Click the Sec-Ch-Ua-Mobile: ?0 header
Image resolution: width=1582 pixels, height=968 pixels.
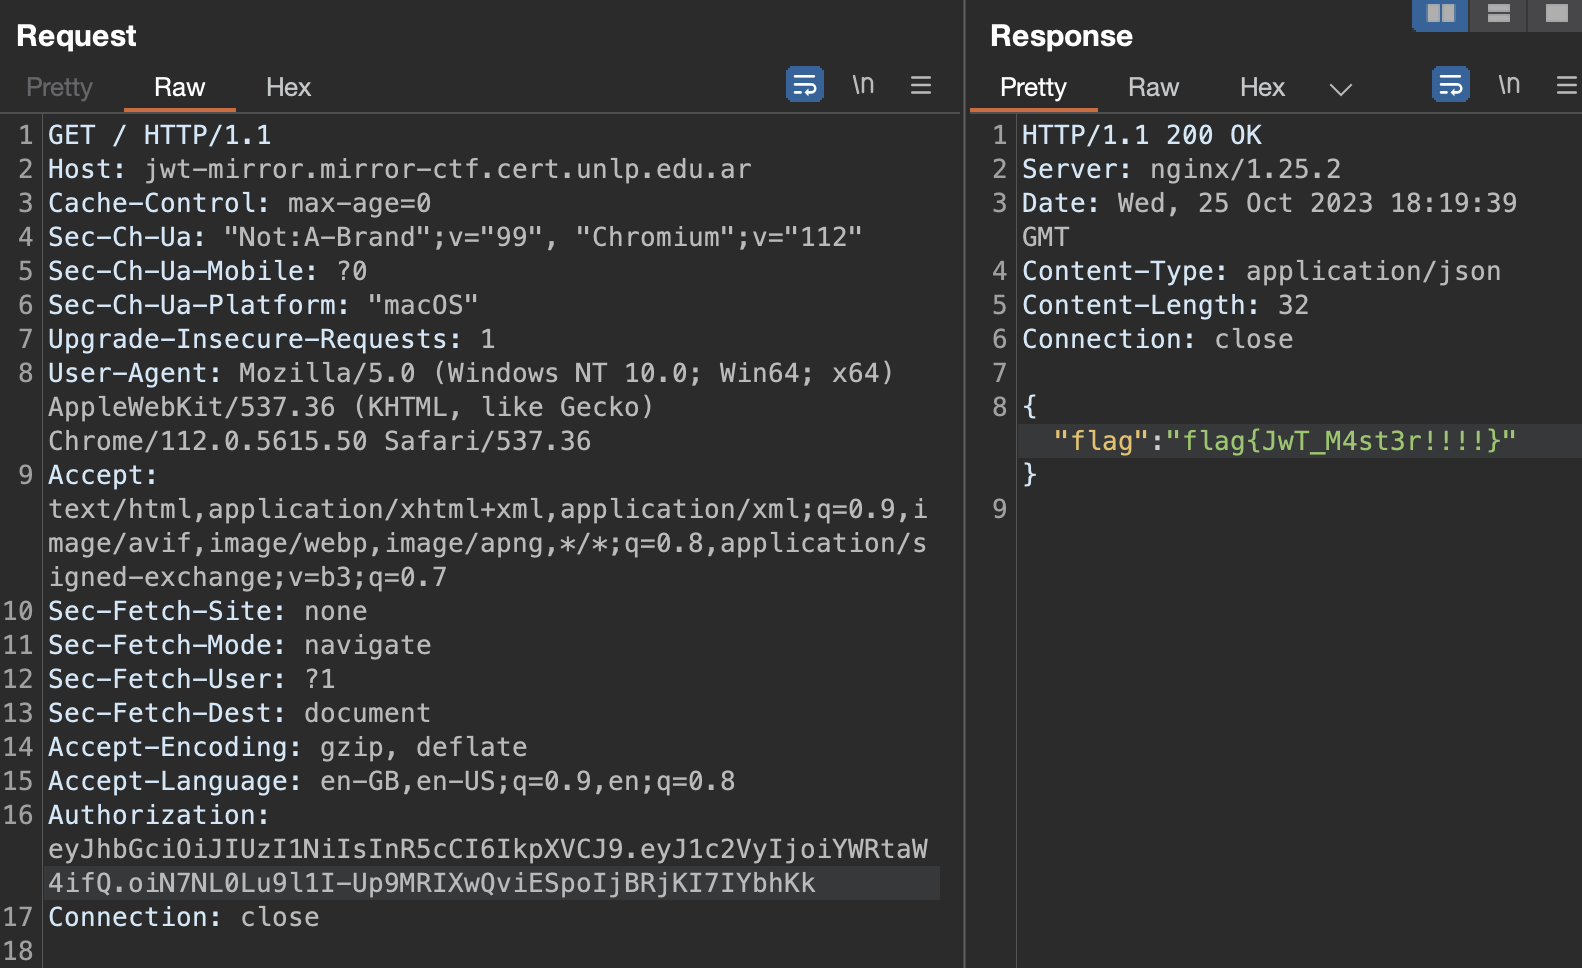click(208, 271)
